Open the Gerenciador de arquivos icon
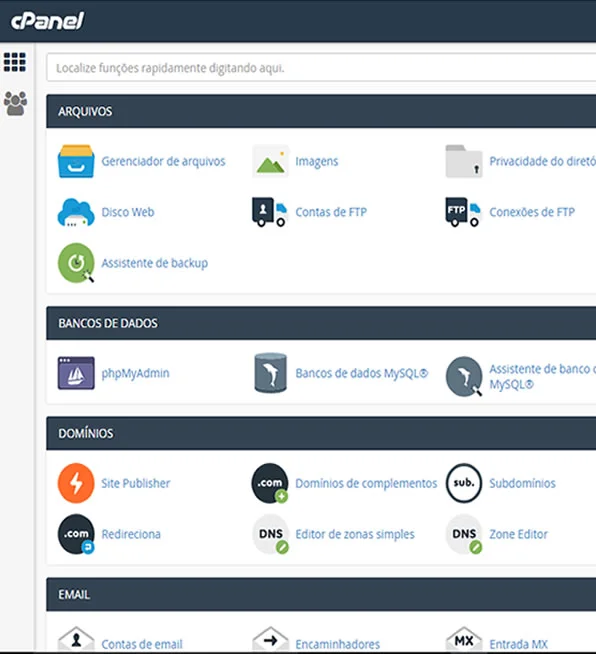Viewport: 596px width, 654px height. (76, 161)
